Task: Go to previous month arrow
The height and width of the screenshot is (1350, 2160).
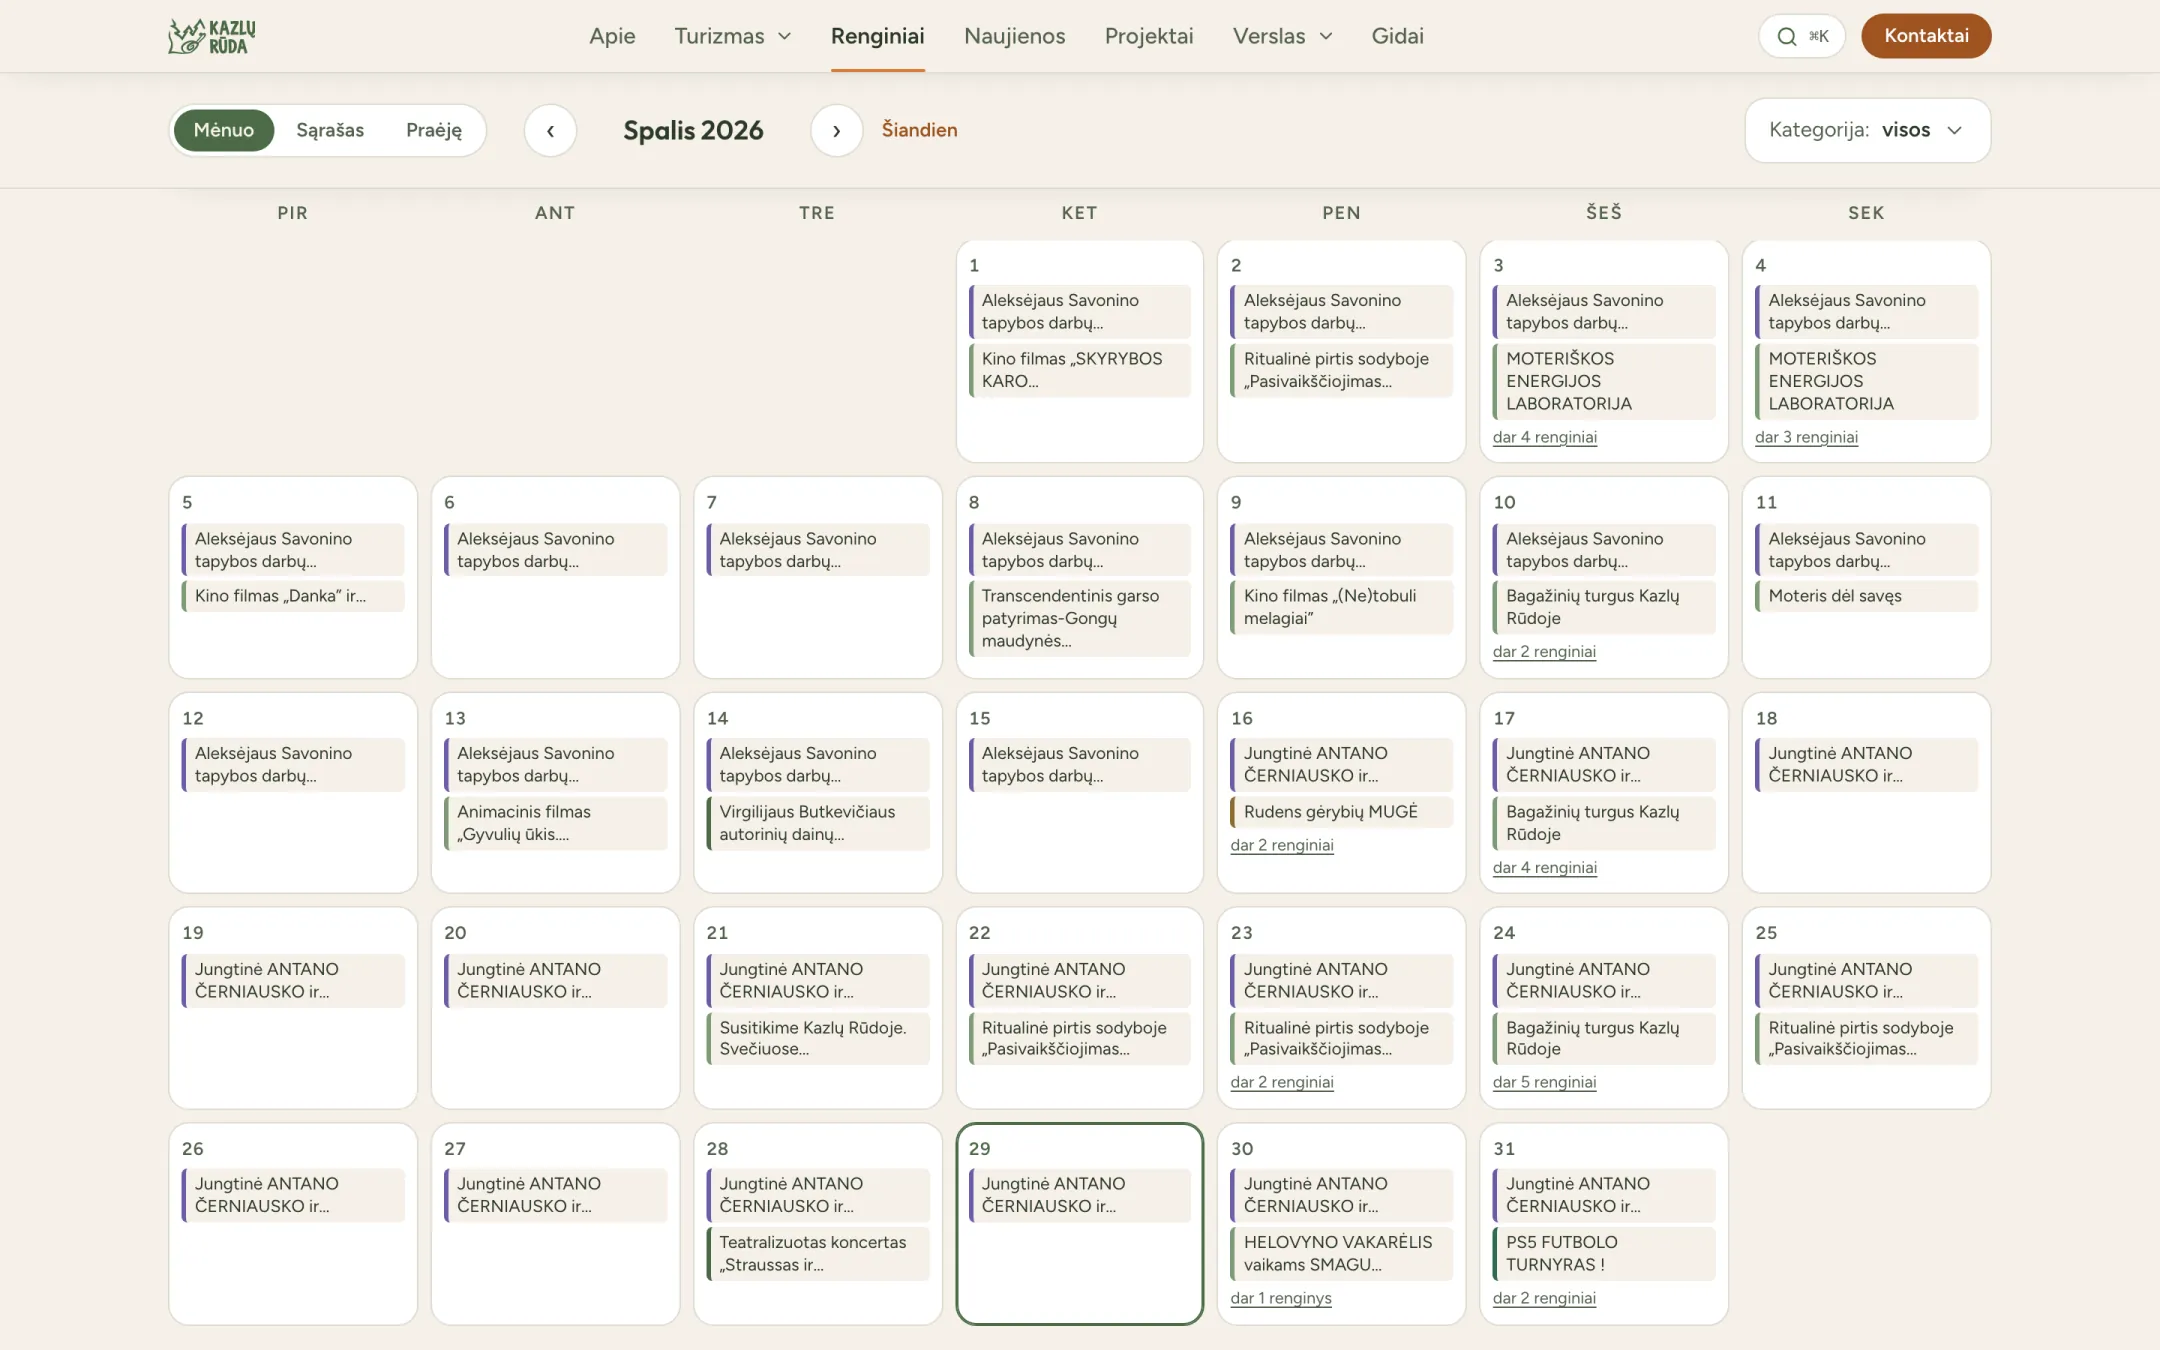Action: [550, 130]
